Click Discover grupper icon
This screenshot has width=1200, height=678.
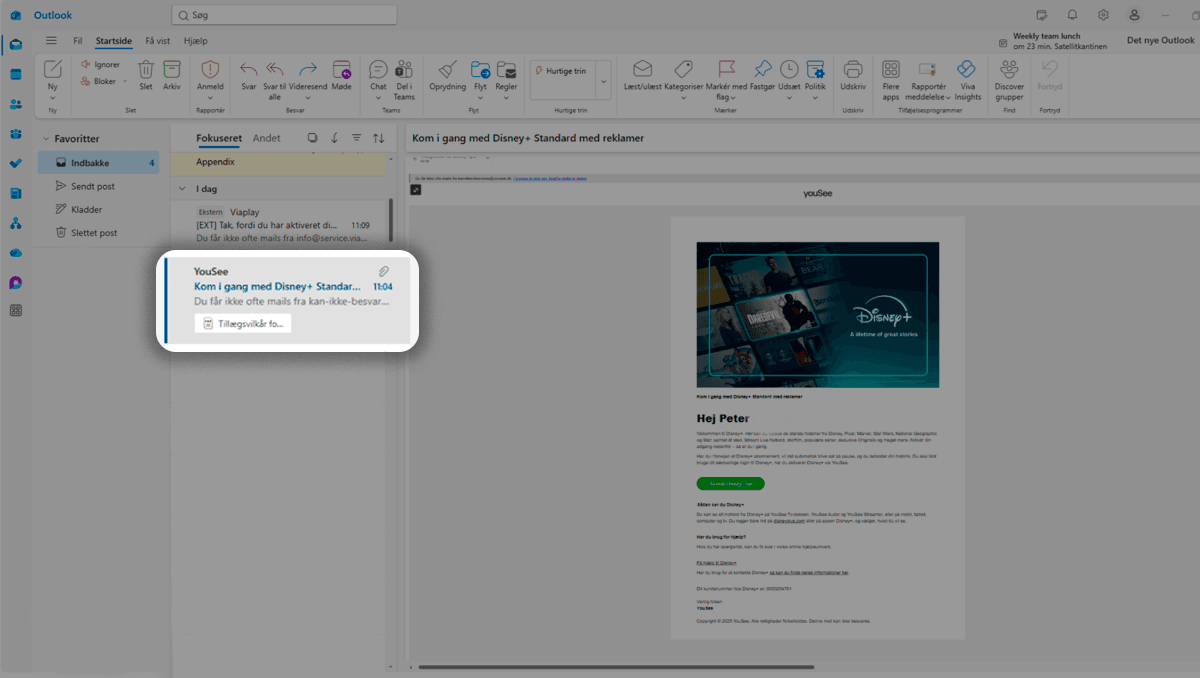[x=1010, y=70]
